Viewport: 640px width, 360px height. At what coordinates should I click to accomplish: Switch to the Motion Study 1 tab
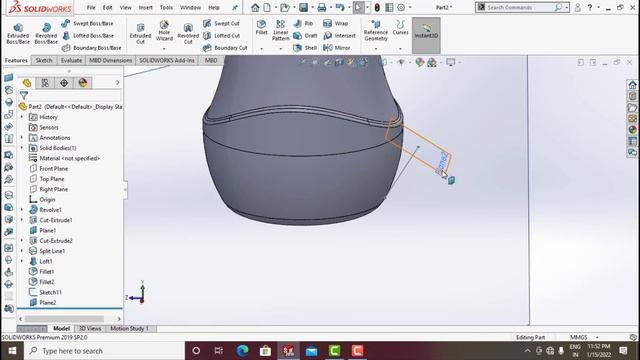coord(129,329)
